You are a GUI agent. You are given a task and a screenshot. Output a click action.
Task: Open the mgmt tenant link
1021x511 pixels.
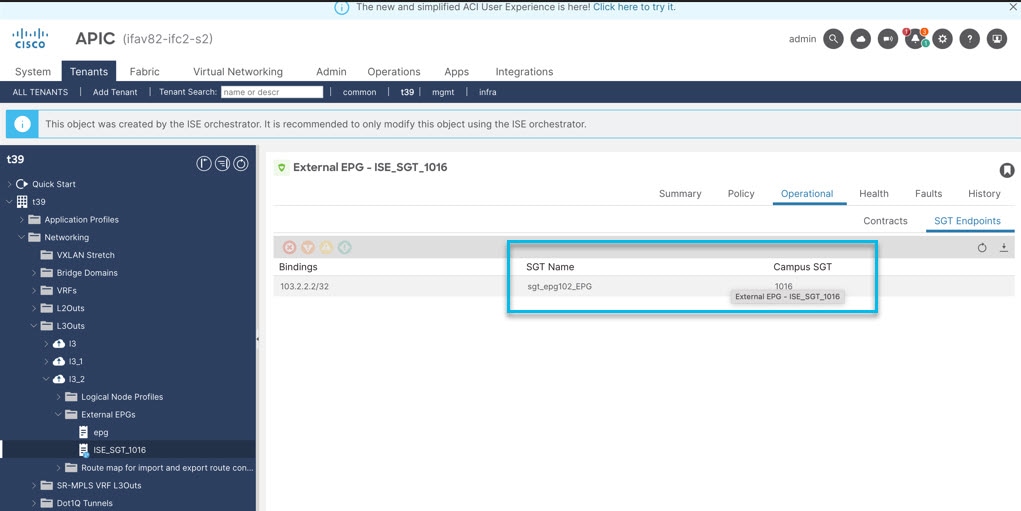(x=442, y=92)
